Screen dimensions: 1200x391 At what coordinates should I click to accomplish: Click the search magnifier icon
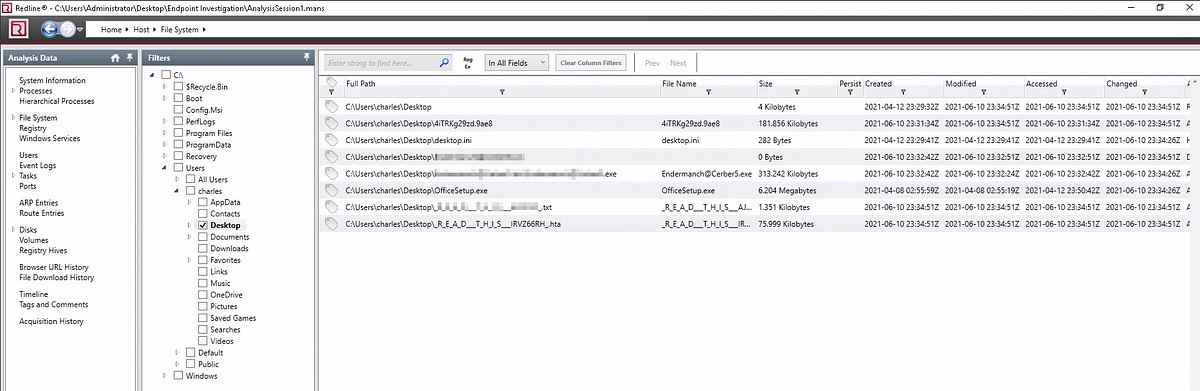click(445, 62)
